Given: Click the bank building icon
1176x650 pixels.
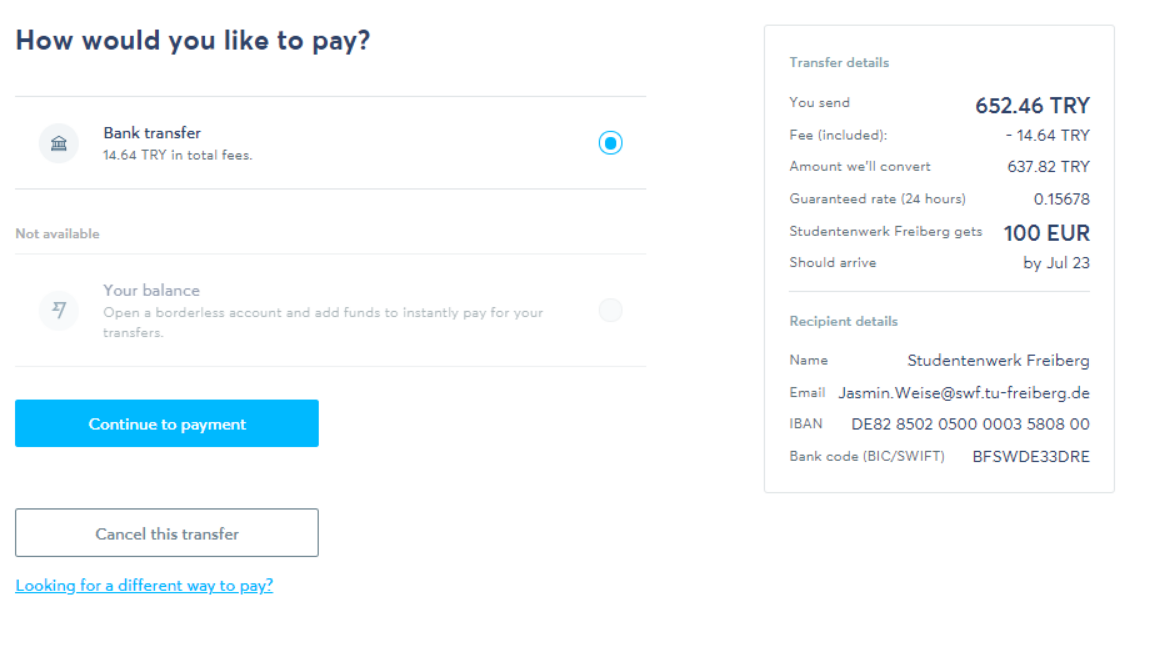Looking at the screenshot, I should pyautogui.click(x=59, y=143).
